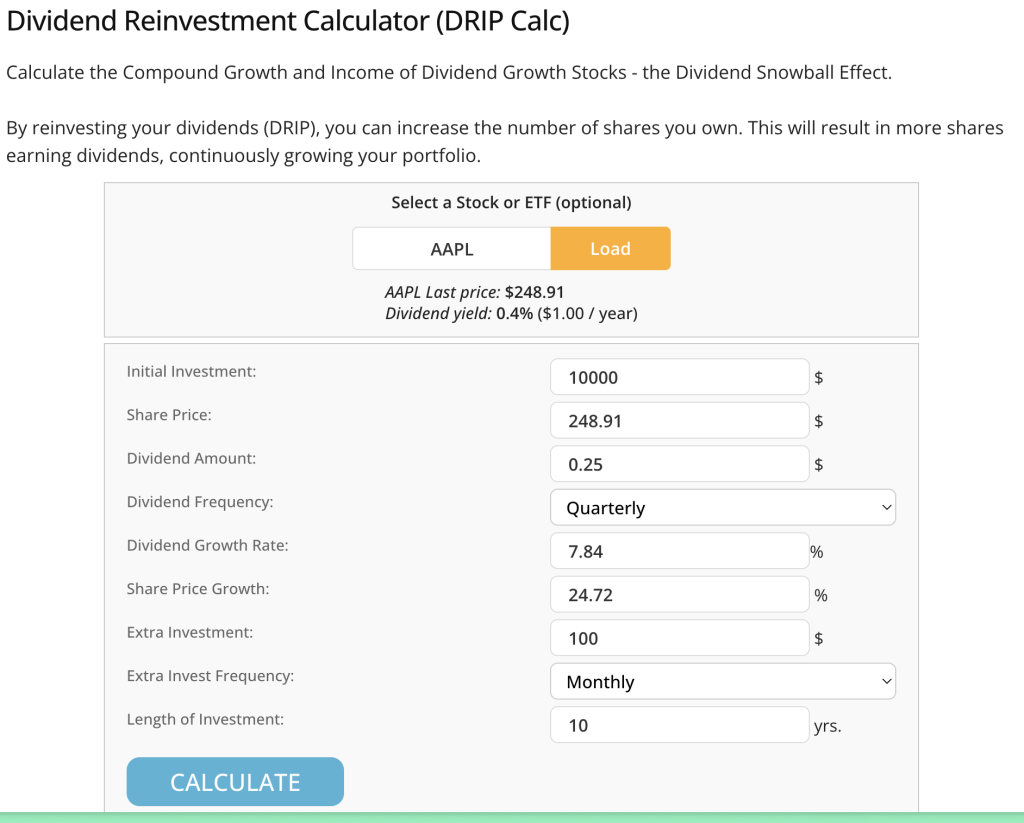Screen dimensions: 1024x823
Task: Place cursor in the 248.91 price field
Action: pyautogui.click(x=678, y=420)
